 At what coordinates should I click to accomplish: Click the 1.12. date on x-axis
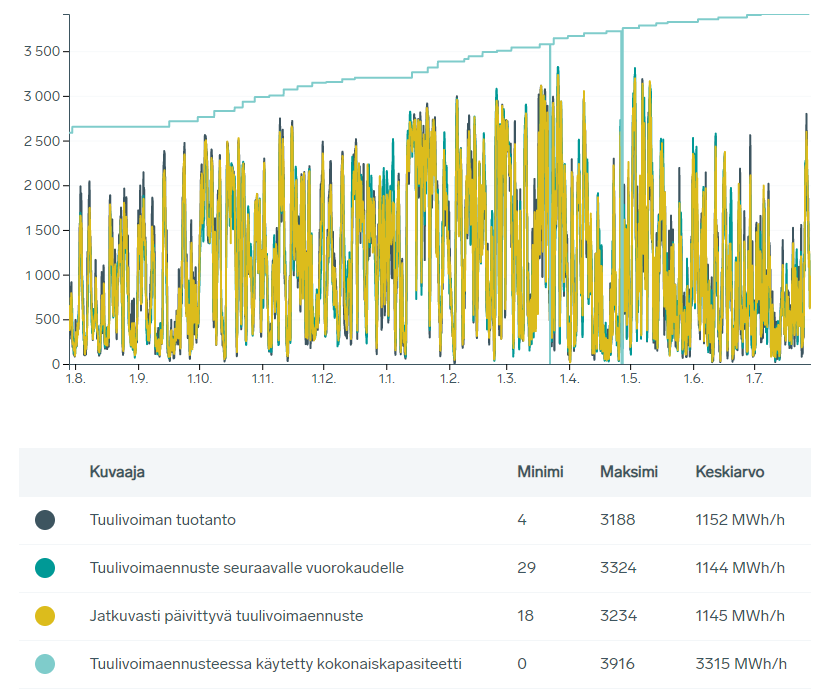tap(323, 380)
